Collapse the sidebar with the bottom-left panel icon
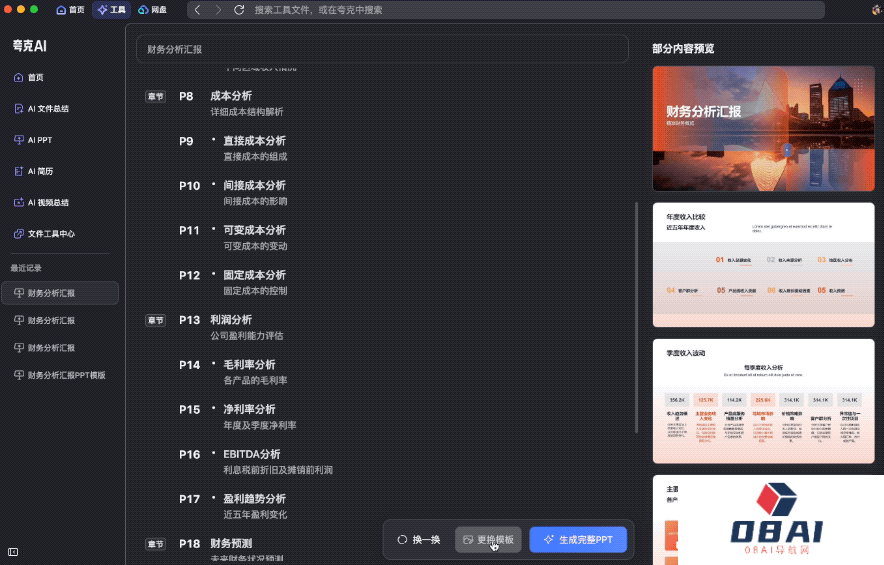The height and width of the screenshot is (565, 884). (x=13, y=552)
